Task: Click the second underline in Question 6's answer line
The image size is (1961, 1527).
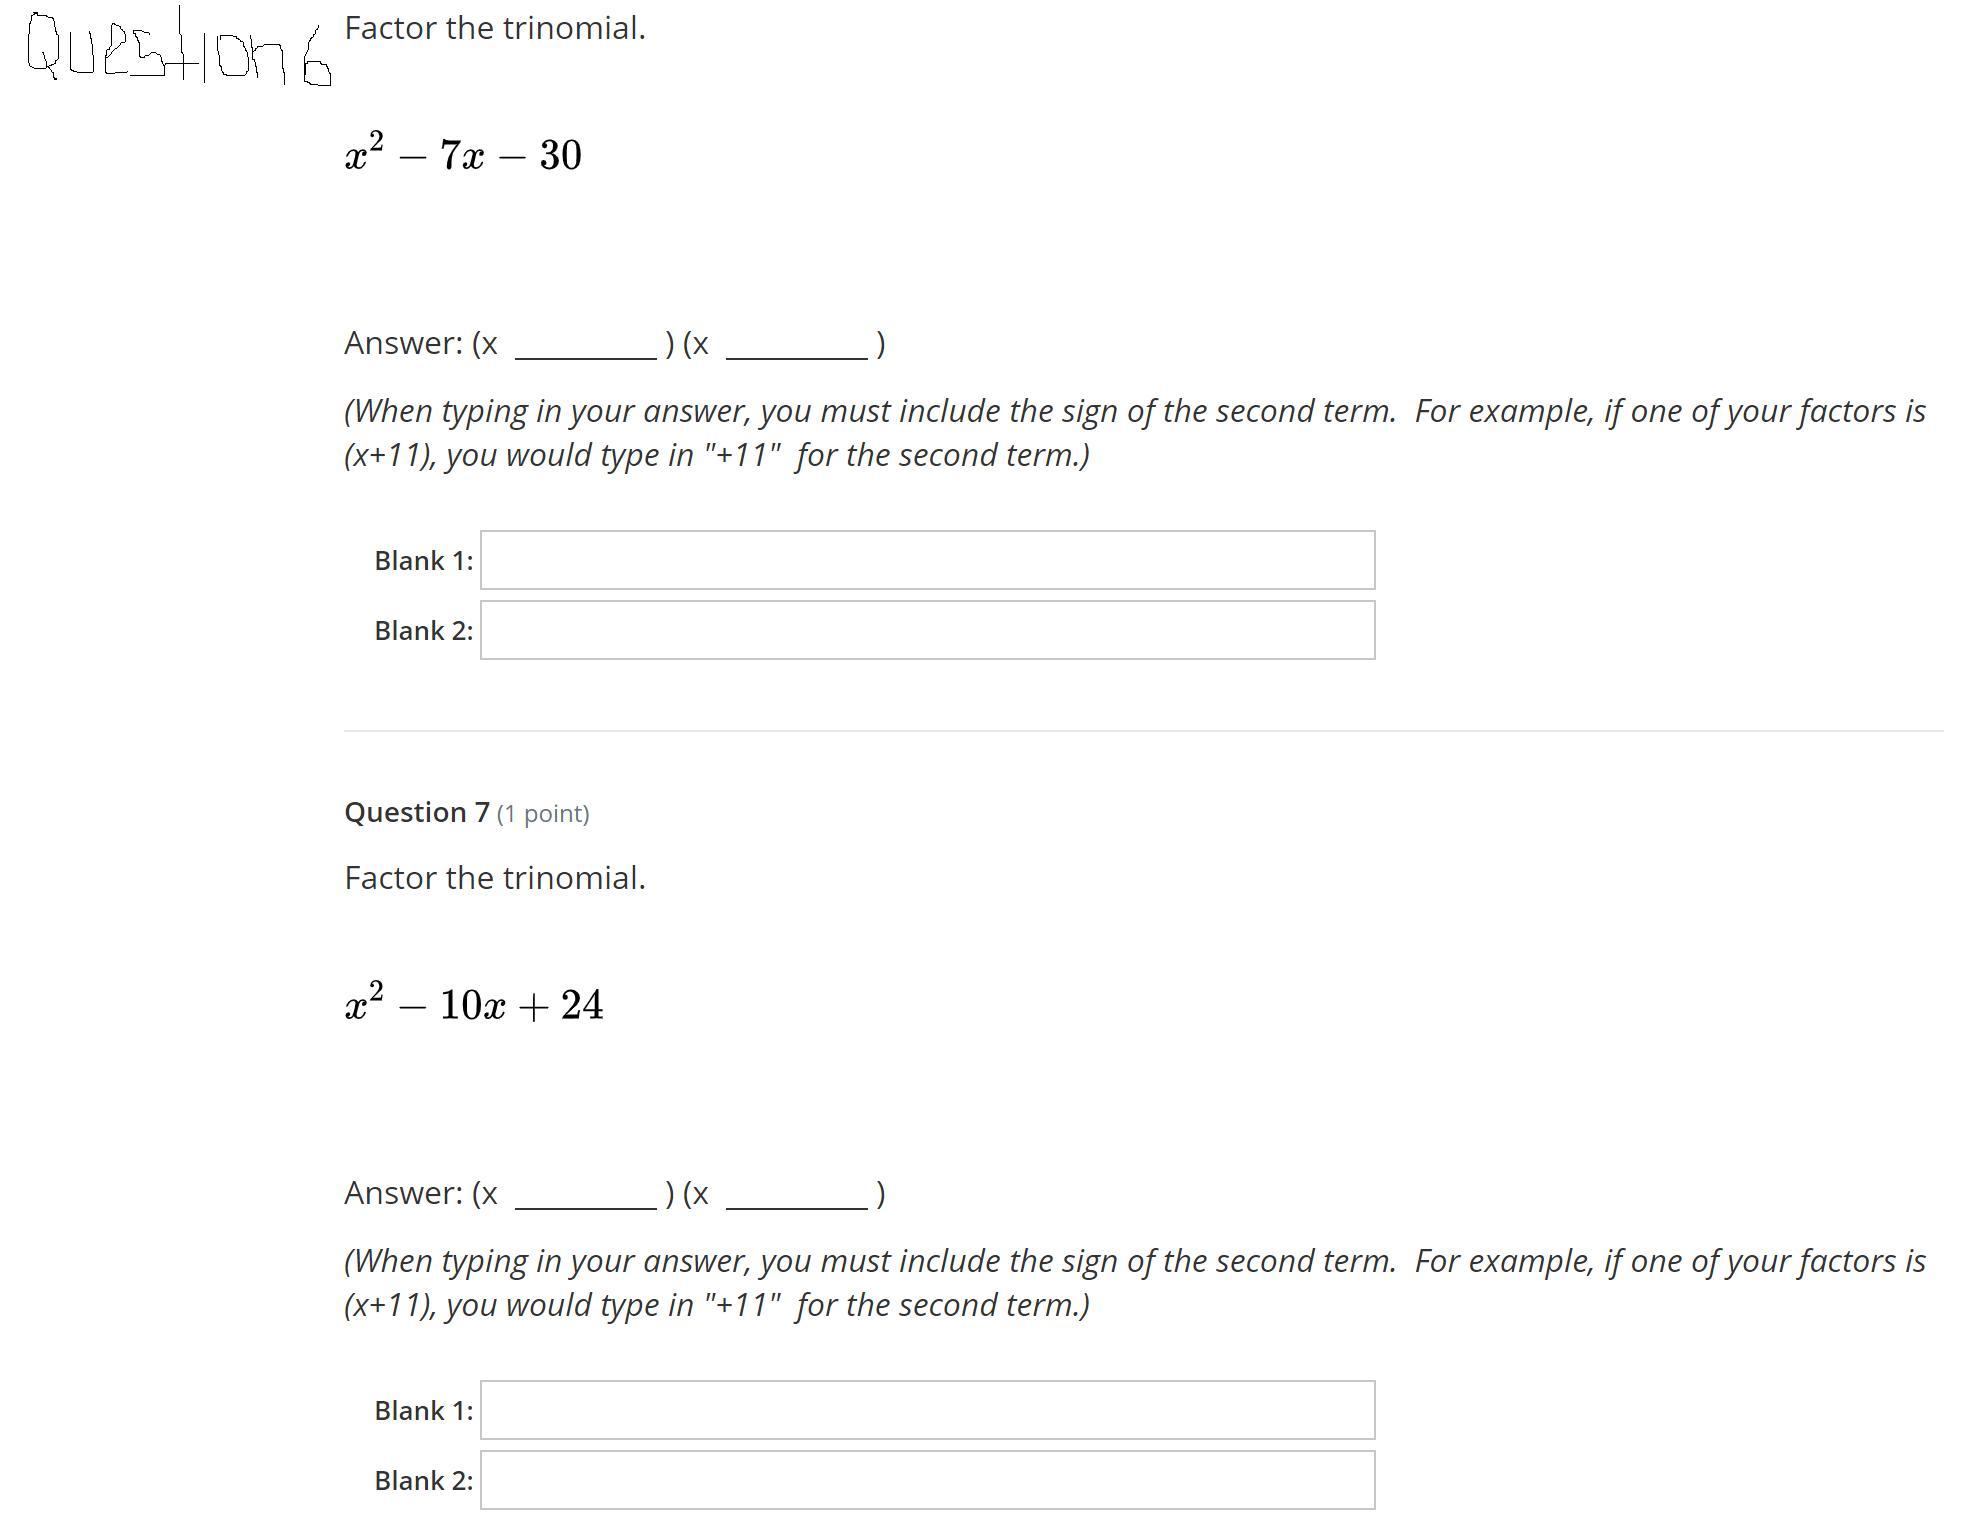Action: [797, 357]
